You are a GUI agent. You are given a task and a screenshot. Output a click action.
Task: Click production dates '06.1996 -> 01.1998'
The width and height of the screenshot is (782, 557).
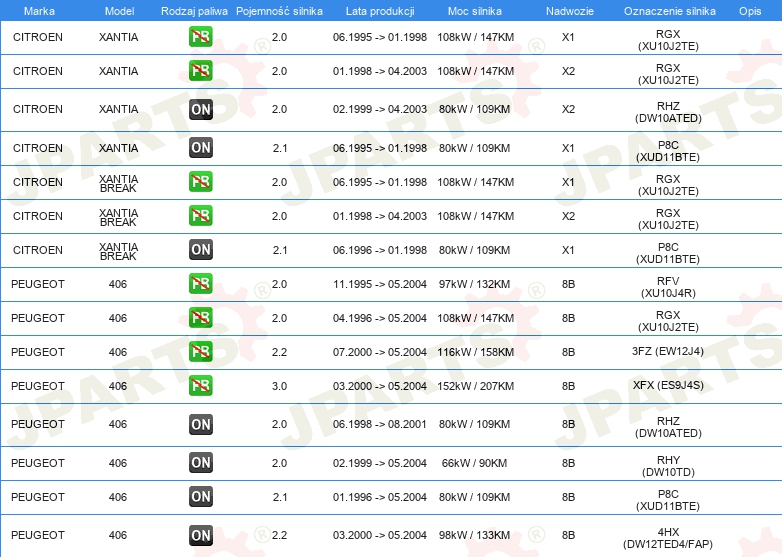click(x=380, y=250)
